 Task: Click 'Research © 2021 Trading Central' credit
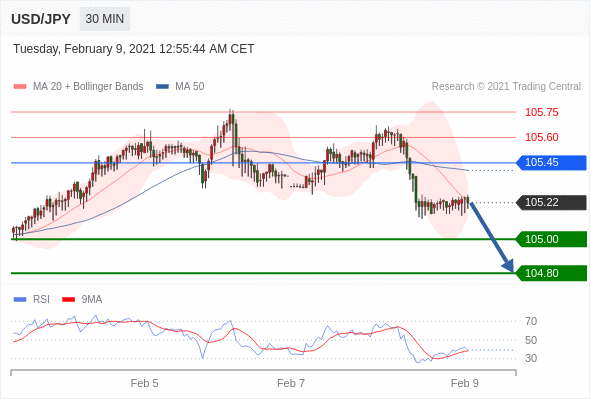506,87
